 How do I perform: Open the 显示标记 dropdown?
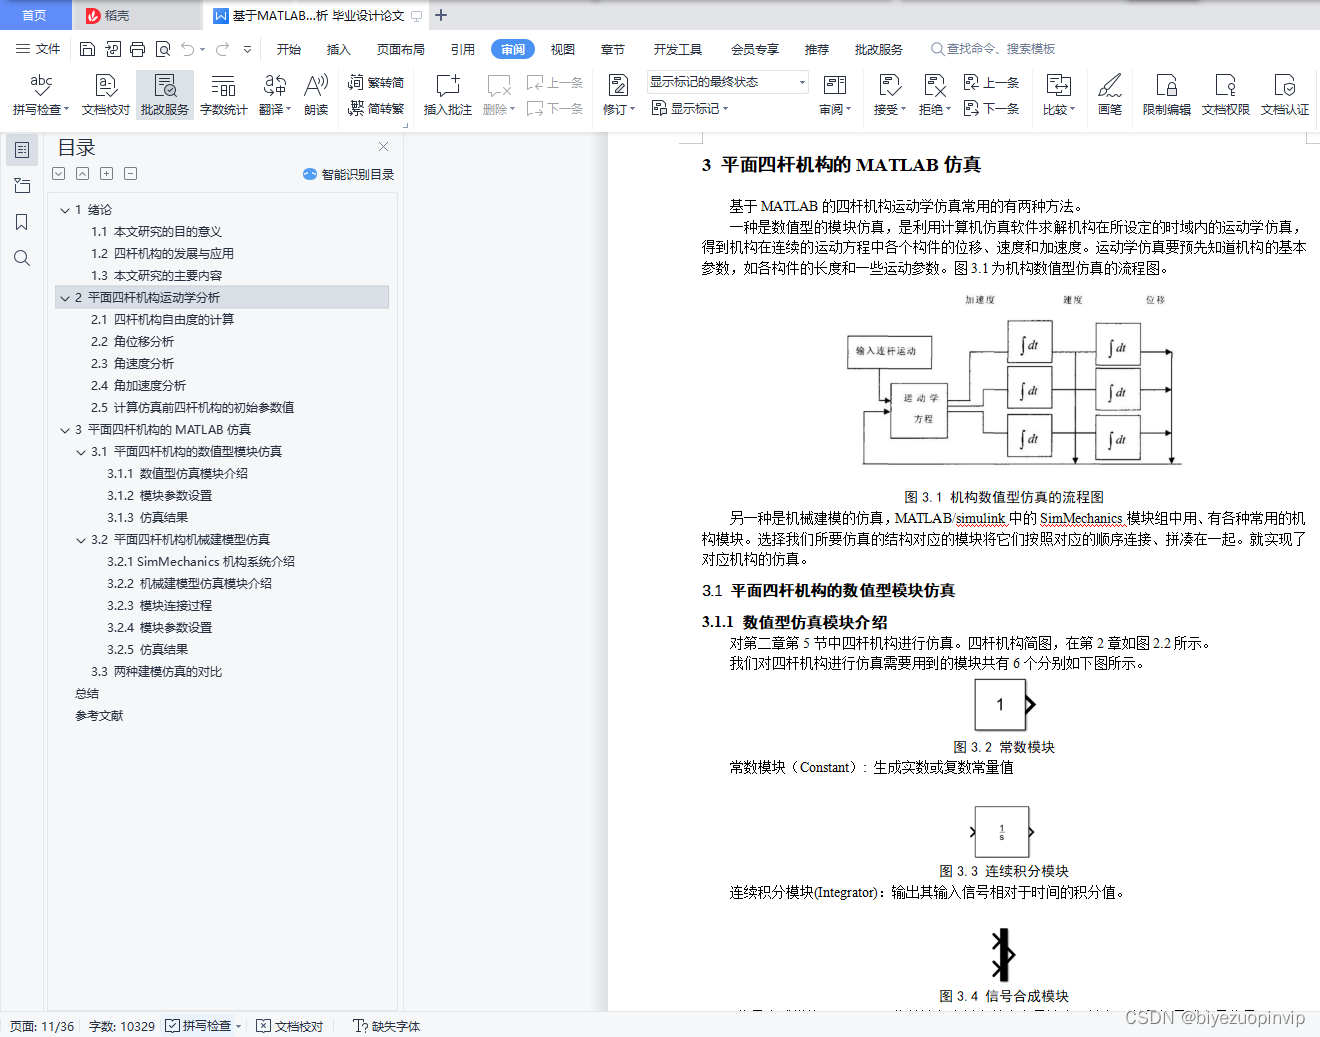tap(690, 109)
